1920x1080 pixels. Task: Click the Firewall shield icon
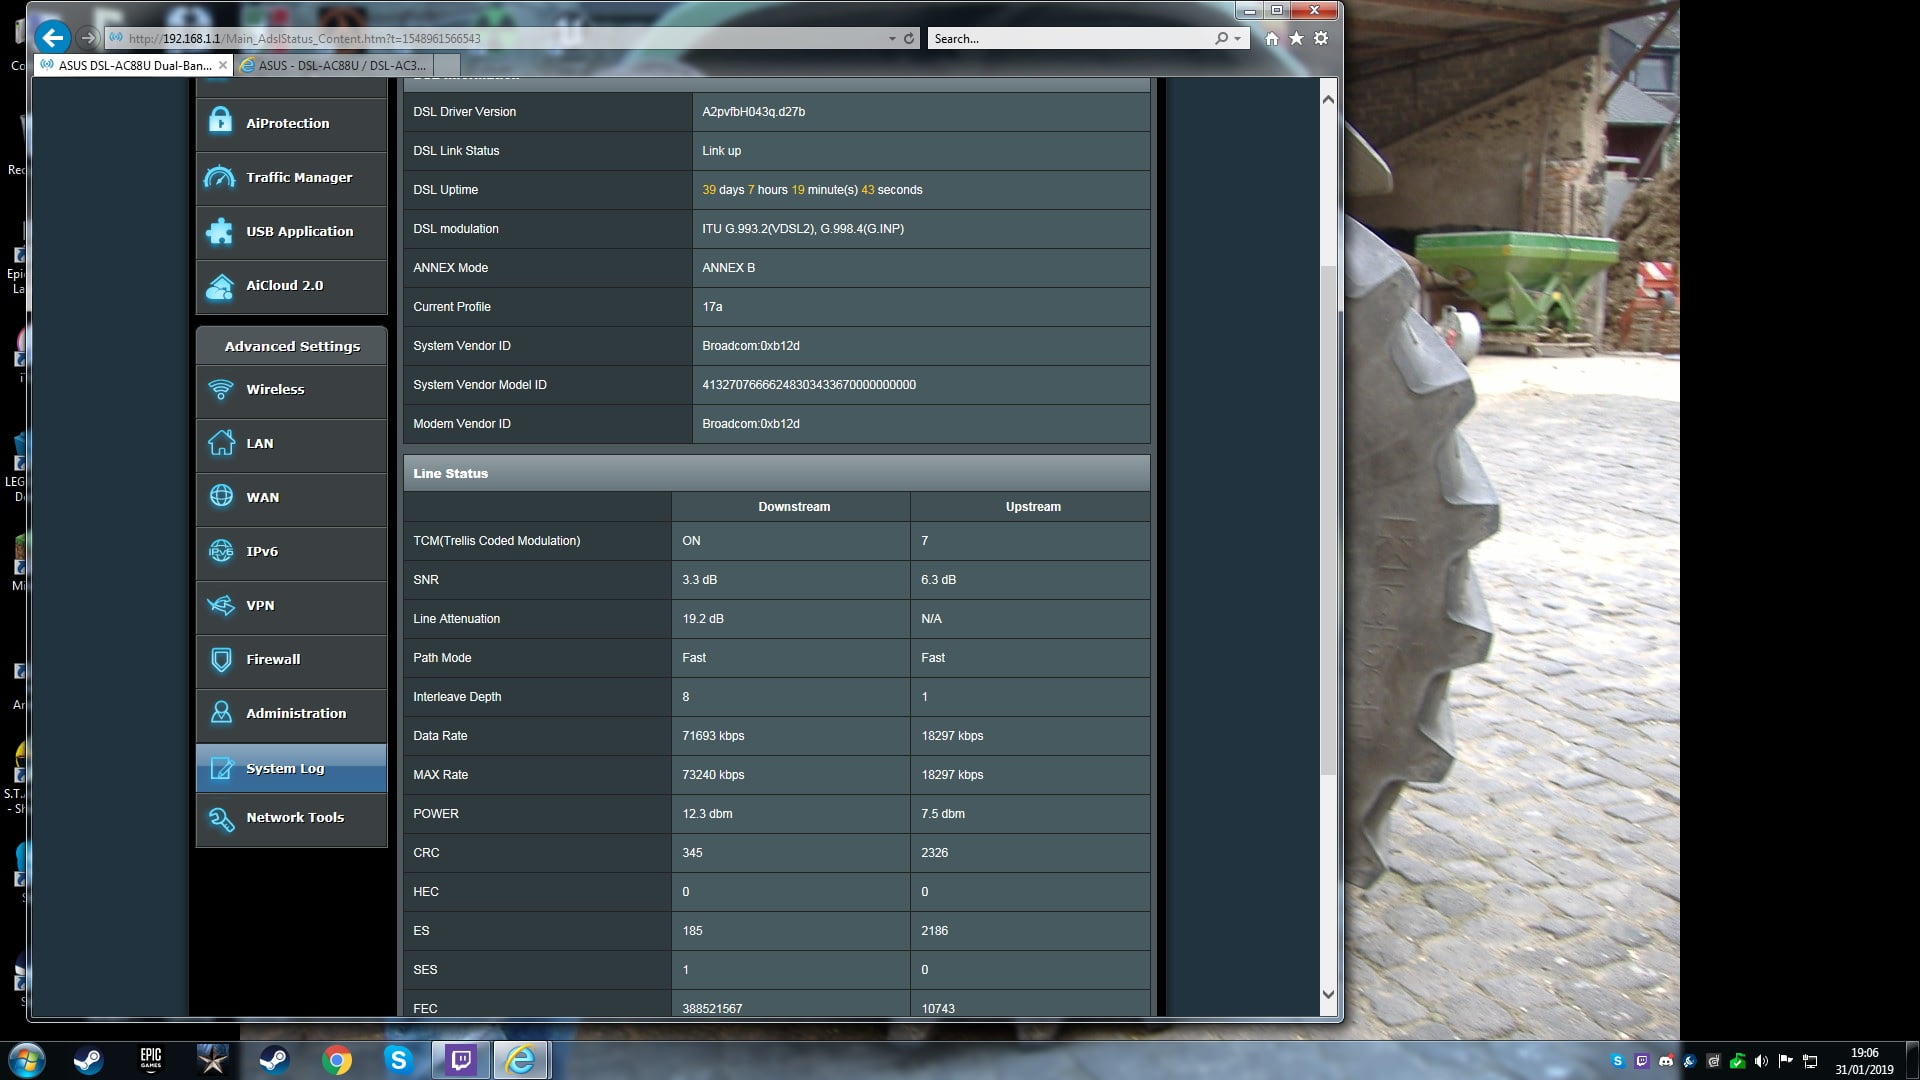(x=220, y=659)
